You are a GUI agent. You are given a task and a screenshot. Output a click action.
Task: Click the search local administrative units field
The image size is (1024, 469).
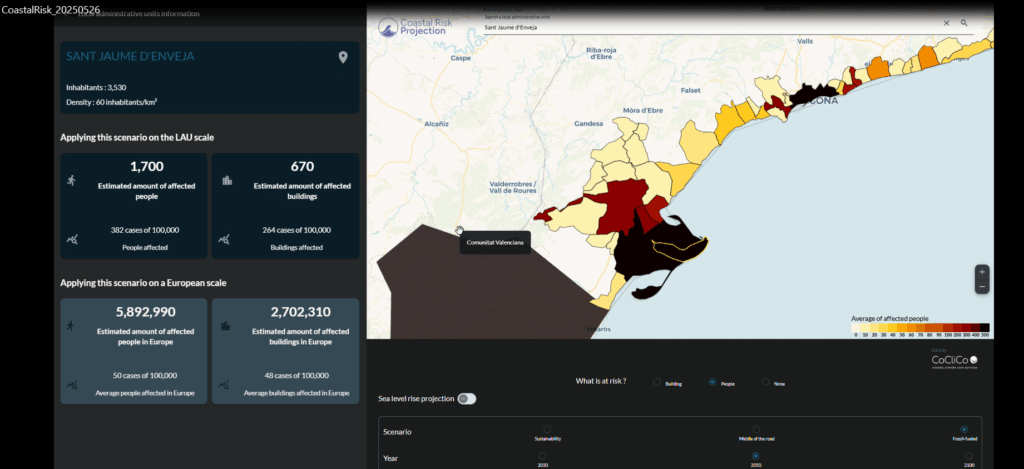pyautogui.click(x=710, y=27)
